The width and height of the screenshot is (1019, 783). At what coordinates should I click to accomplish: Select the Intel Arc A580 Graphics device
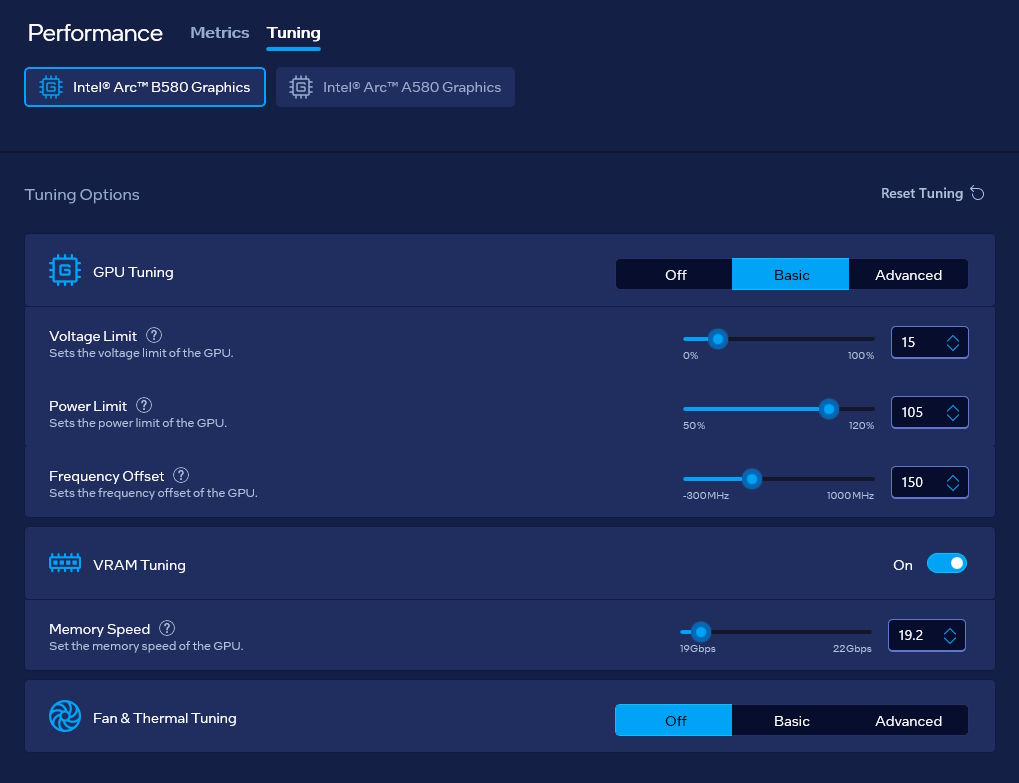click(395, 87)
